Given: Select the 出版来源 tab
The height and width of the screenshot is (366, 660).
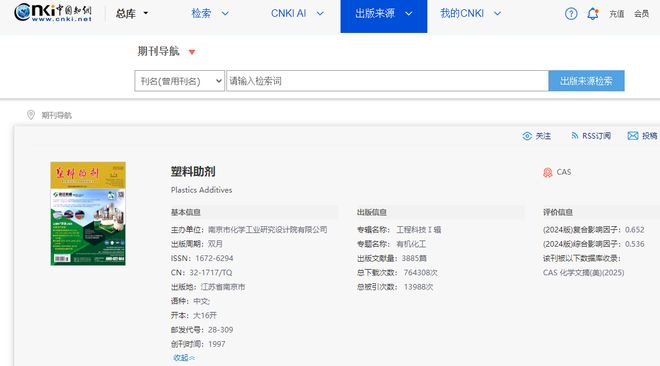Looking at the screenshot, I should tap(383, 16).
